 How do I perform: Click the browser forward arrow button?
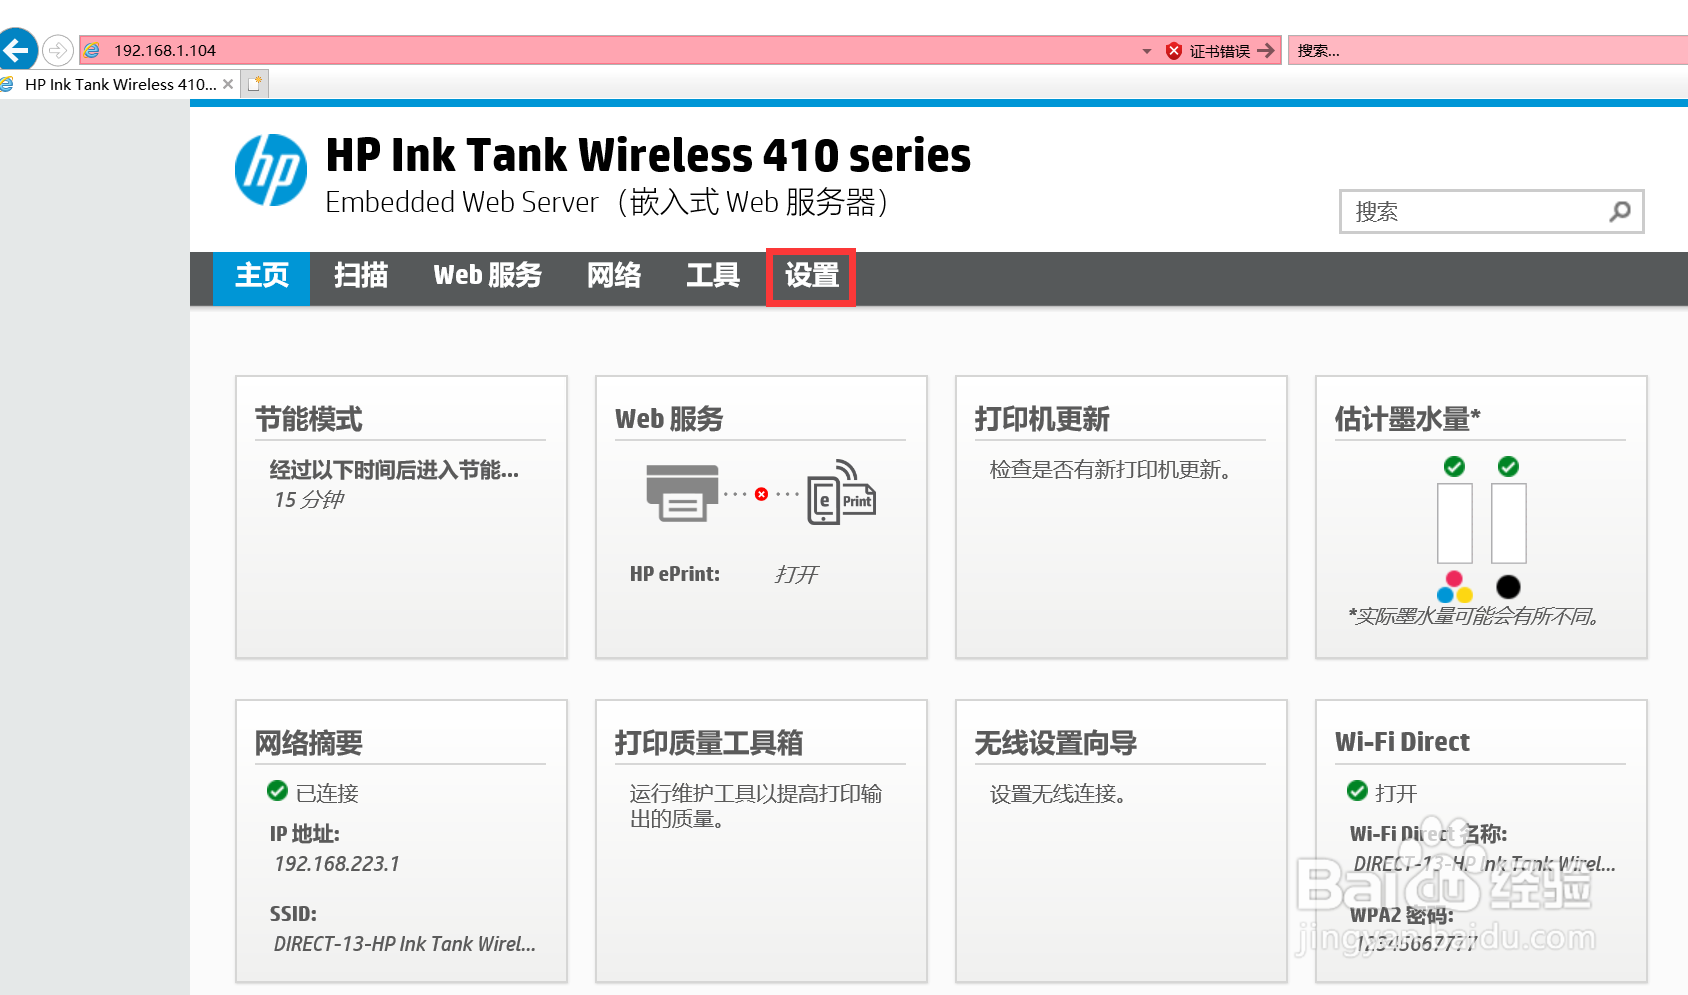58,50
